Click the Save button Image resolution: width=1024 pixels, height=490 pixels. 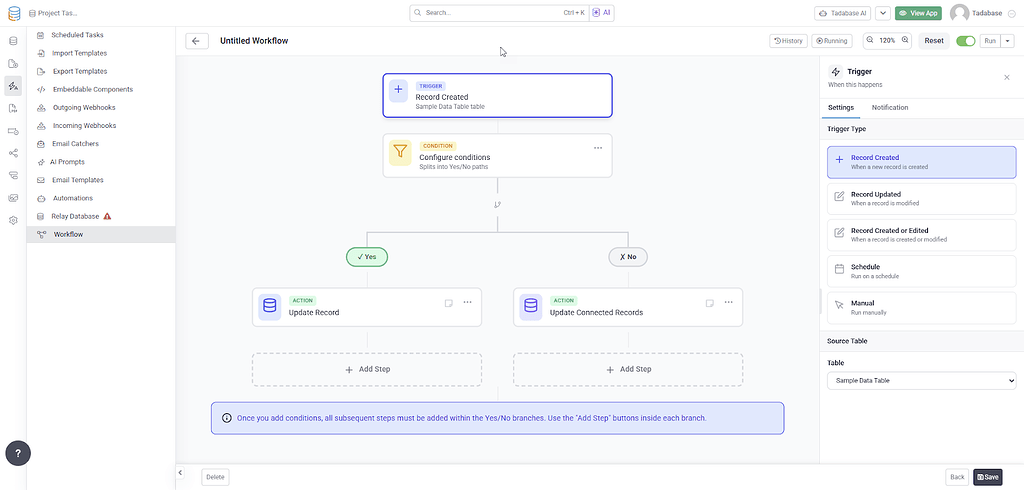click(x=987, y=477)
